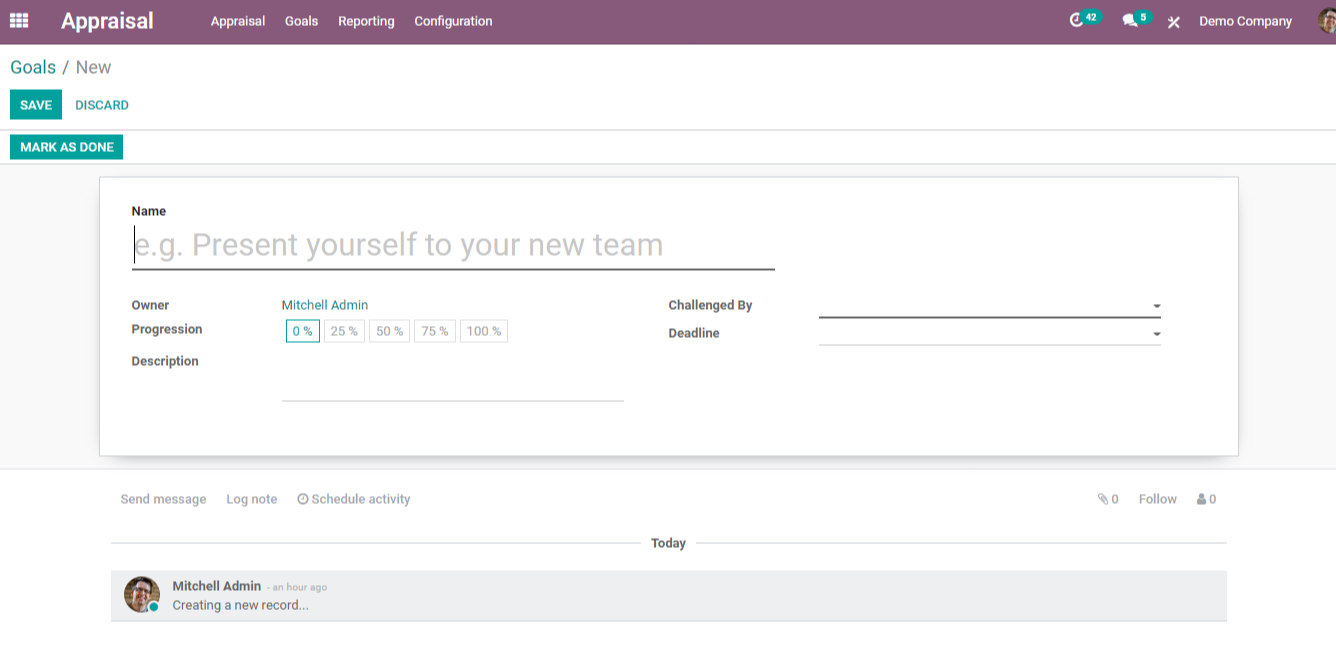Click 'Creating a new record...' message text
The width and height of the screenshot is (1336, 645).
click(x=240, y=605)
